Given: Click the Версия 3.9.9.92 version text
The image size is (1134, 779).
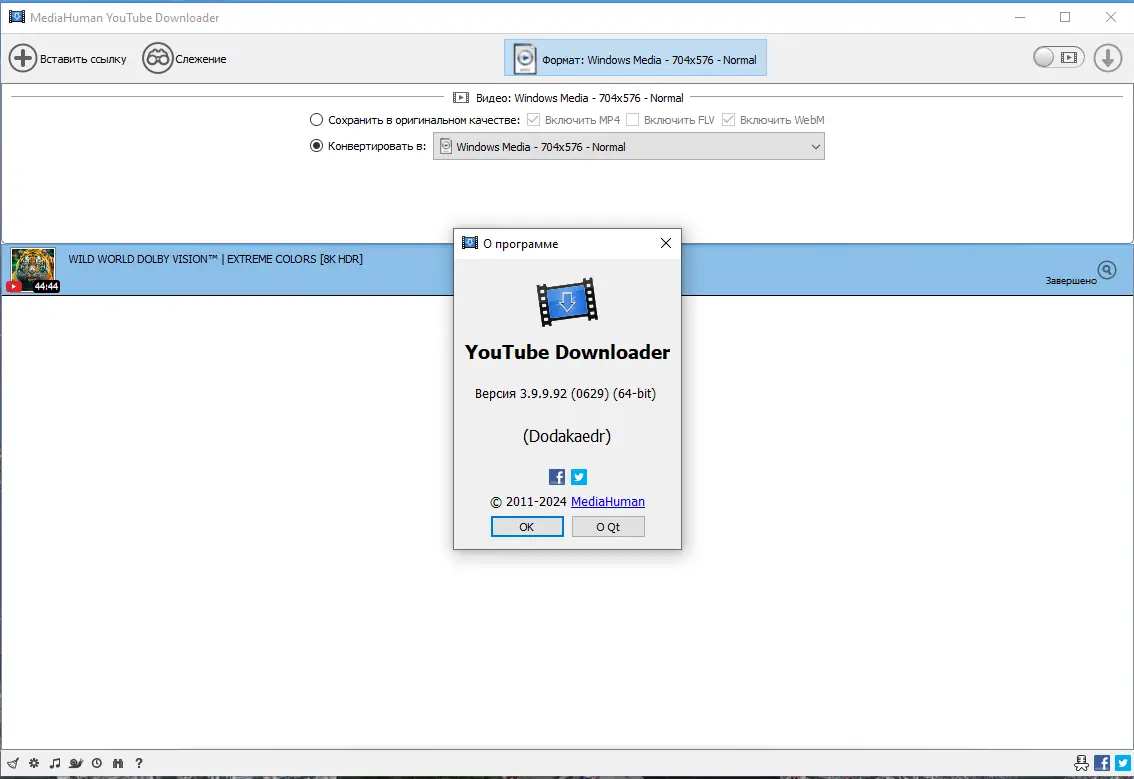Looking at the screenshot, I should pyautogui.click(x=566, y=393).
